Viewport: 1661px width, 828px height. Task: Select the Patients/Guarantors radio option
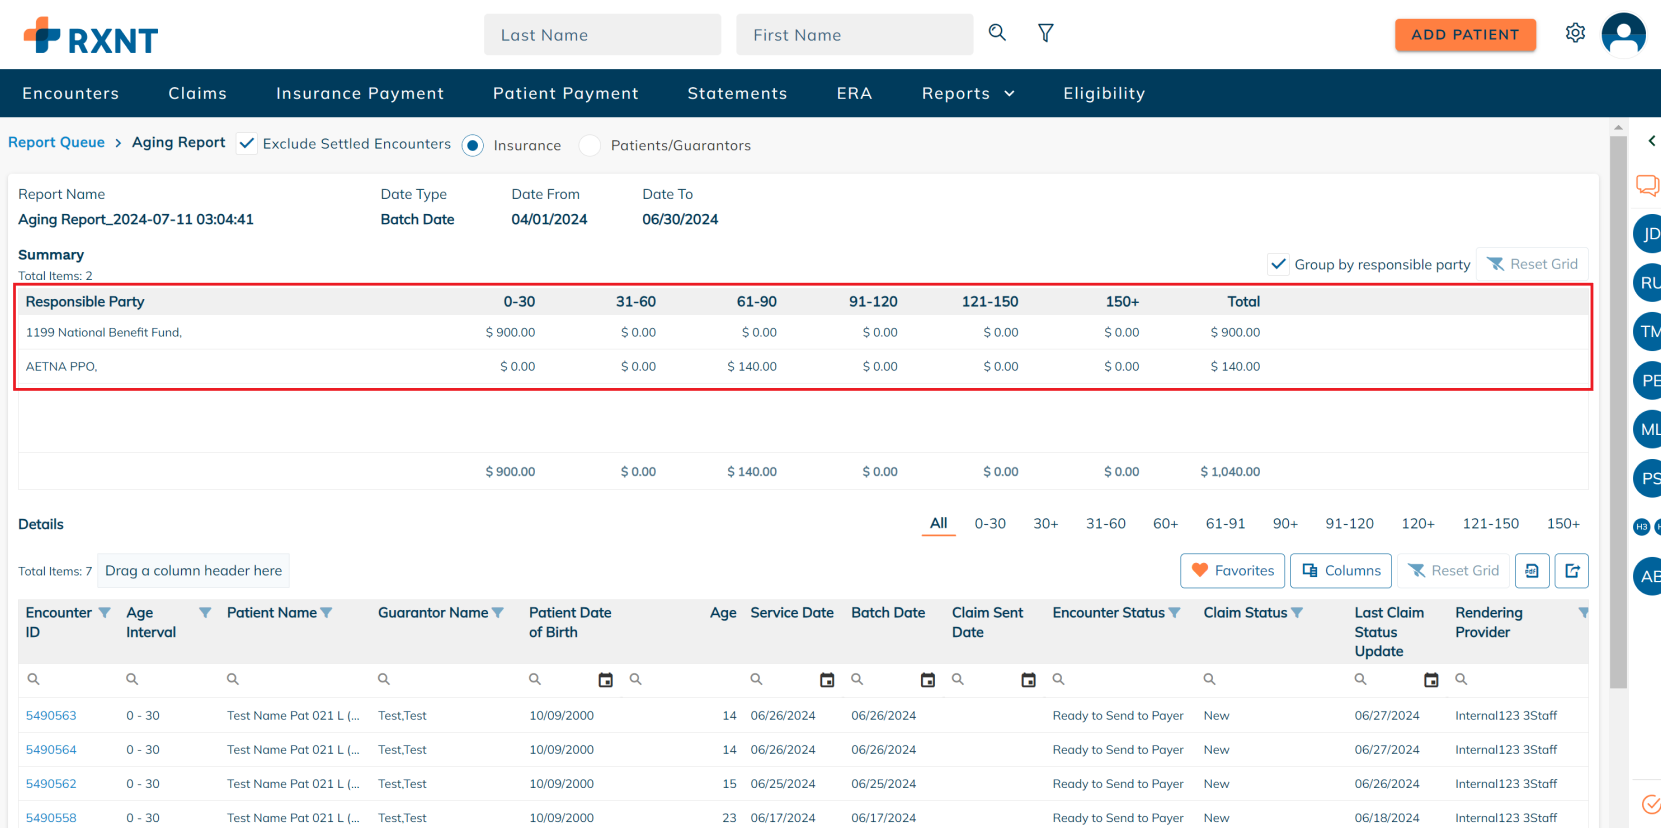pos(590,146)
